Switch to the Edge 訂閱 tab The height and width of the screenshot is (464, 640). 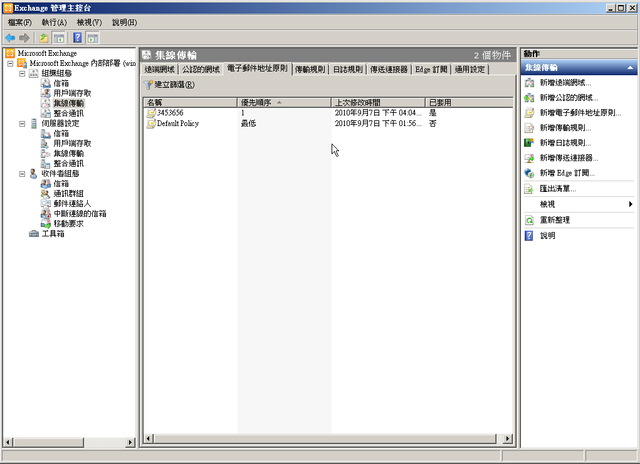431,69
